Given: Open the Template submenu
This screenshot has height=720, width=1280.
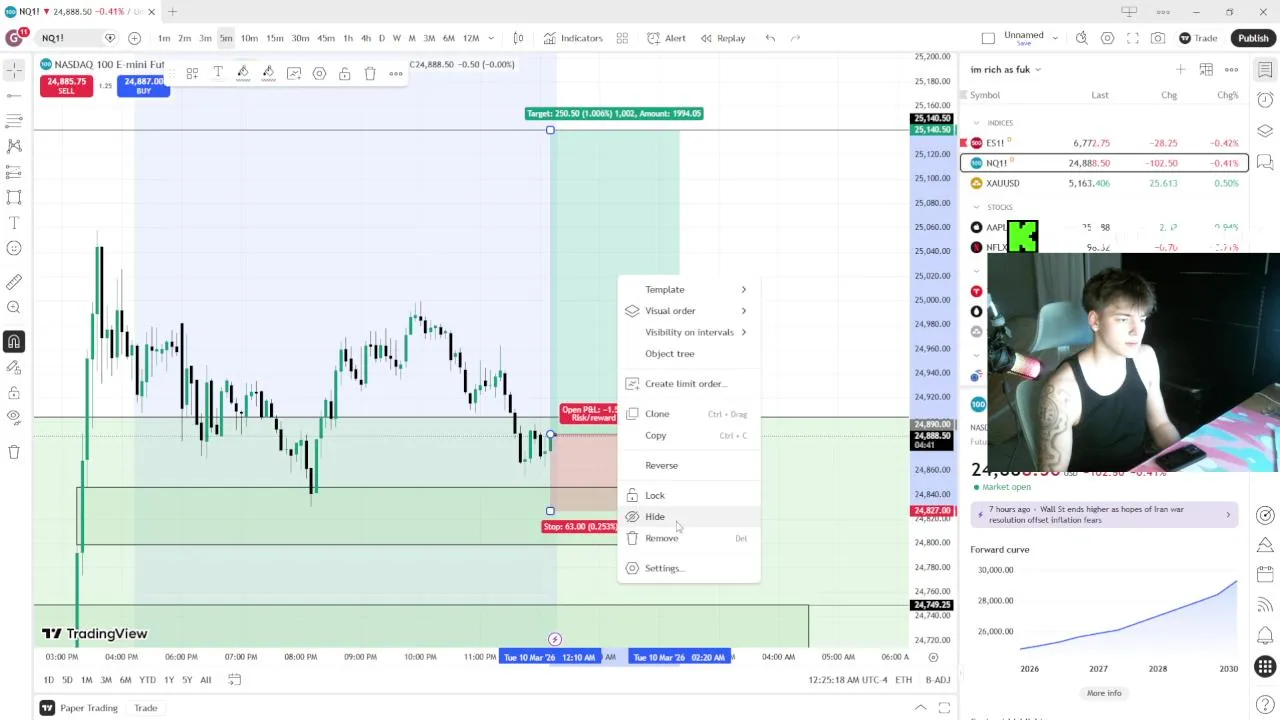Looking at the screenshot, I should 689,289.
